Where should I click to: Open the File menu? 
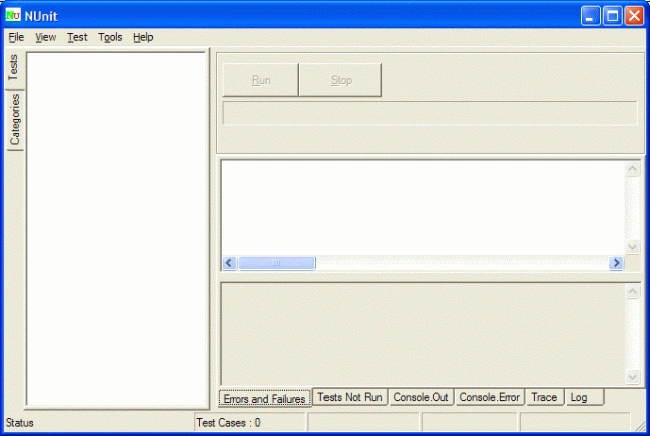click(x=16, y=37)
